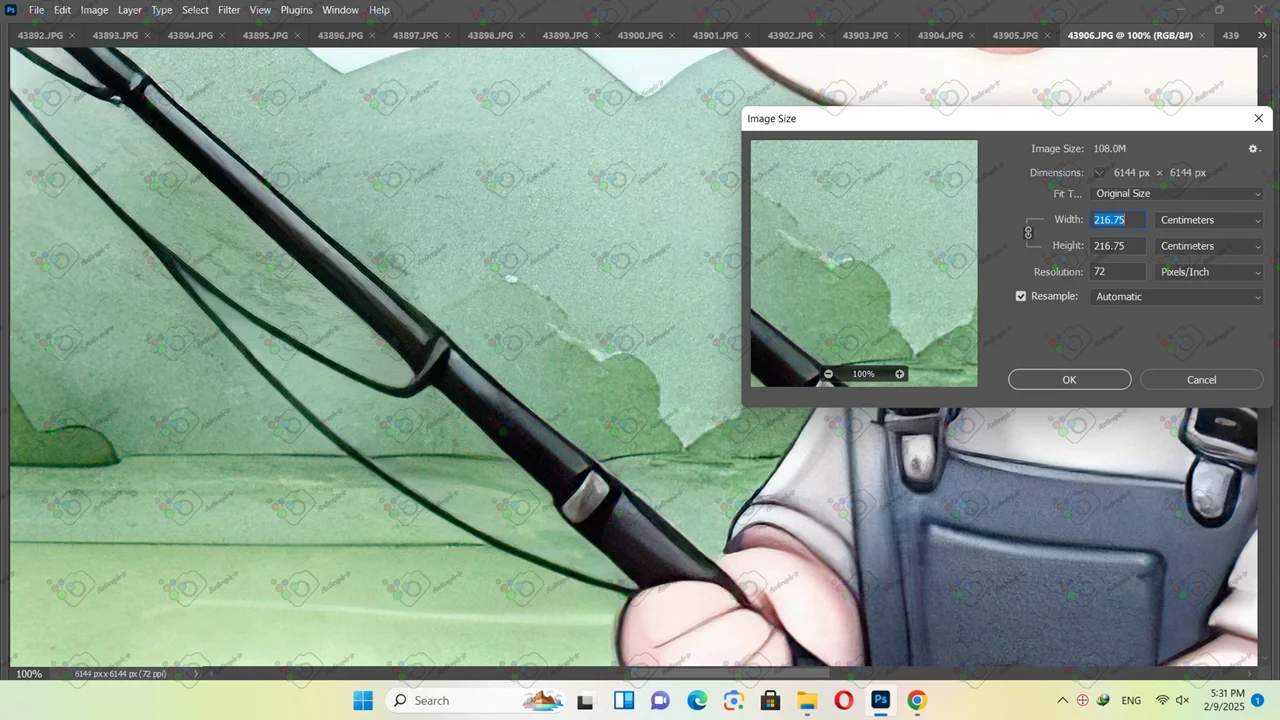Open Microsoft Edge from the taskbar
Viewport: 1280px width, 720px height.
point(697,700)
